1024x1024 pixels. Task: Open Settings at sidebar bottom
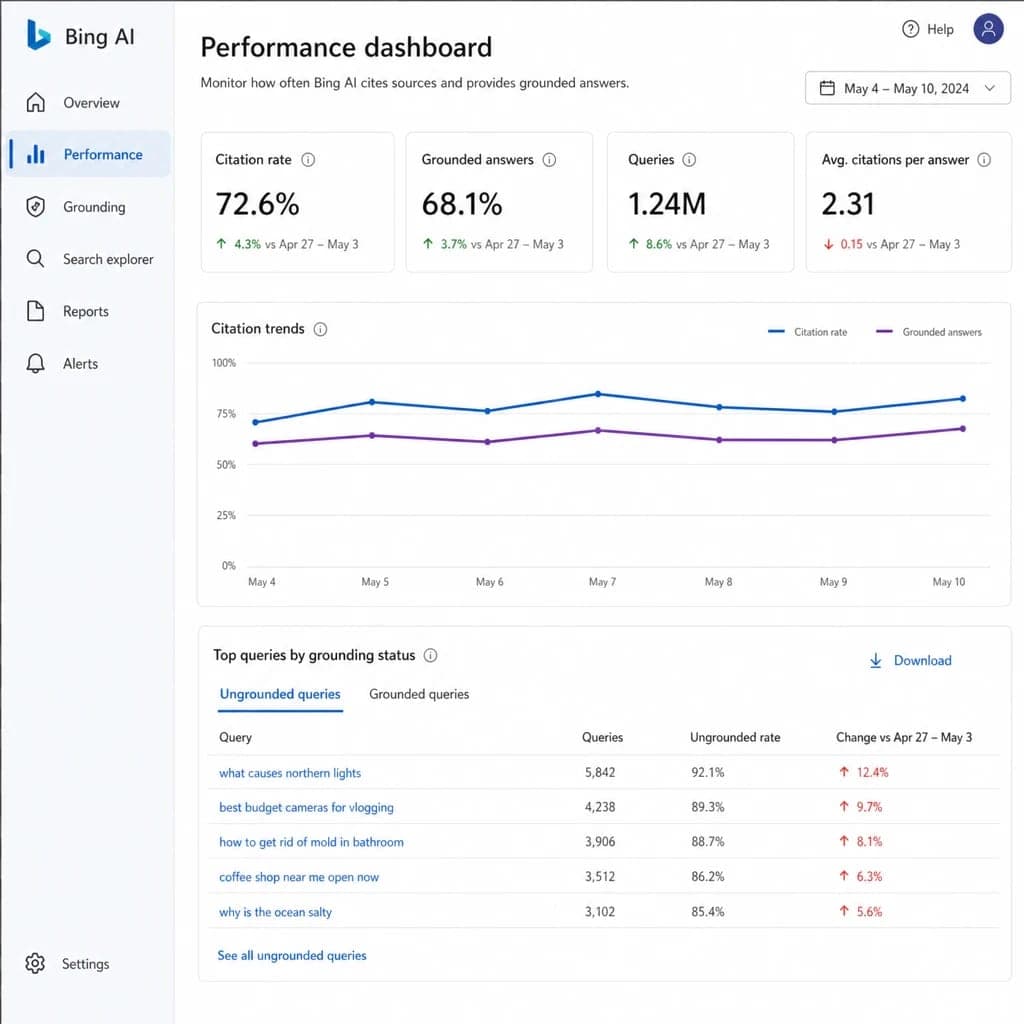coord(85,963)
